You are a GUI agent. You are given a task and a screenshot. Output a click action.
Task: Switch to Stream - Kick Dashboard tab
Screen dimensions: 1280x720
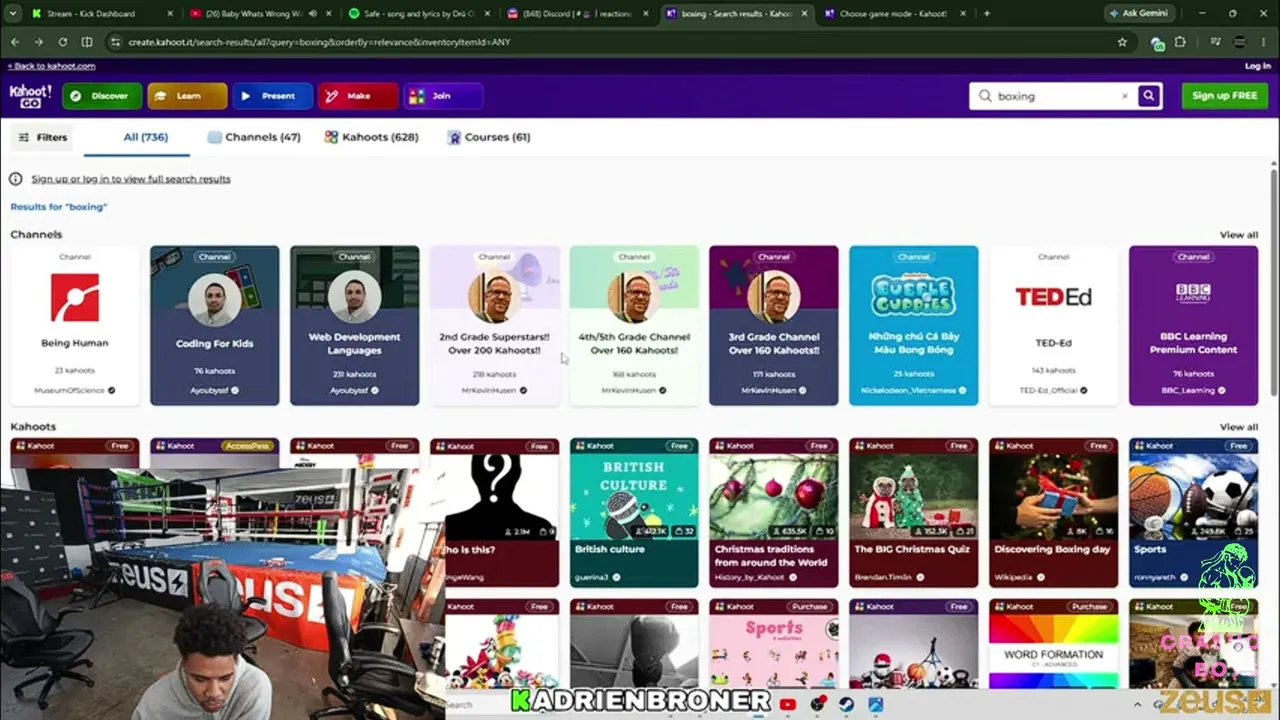coord(99,13)
